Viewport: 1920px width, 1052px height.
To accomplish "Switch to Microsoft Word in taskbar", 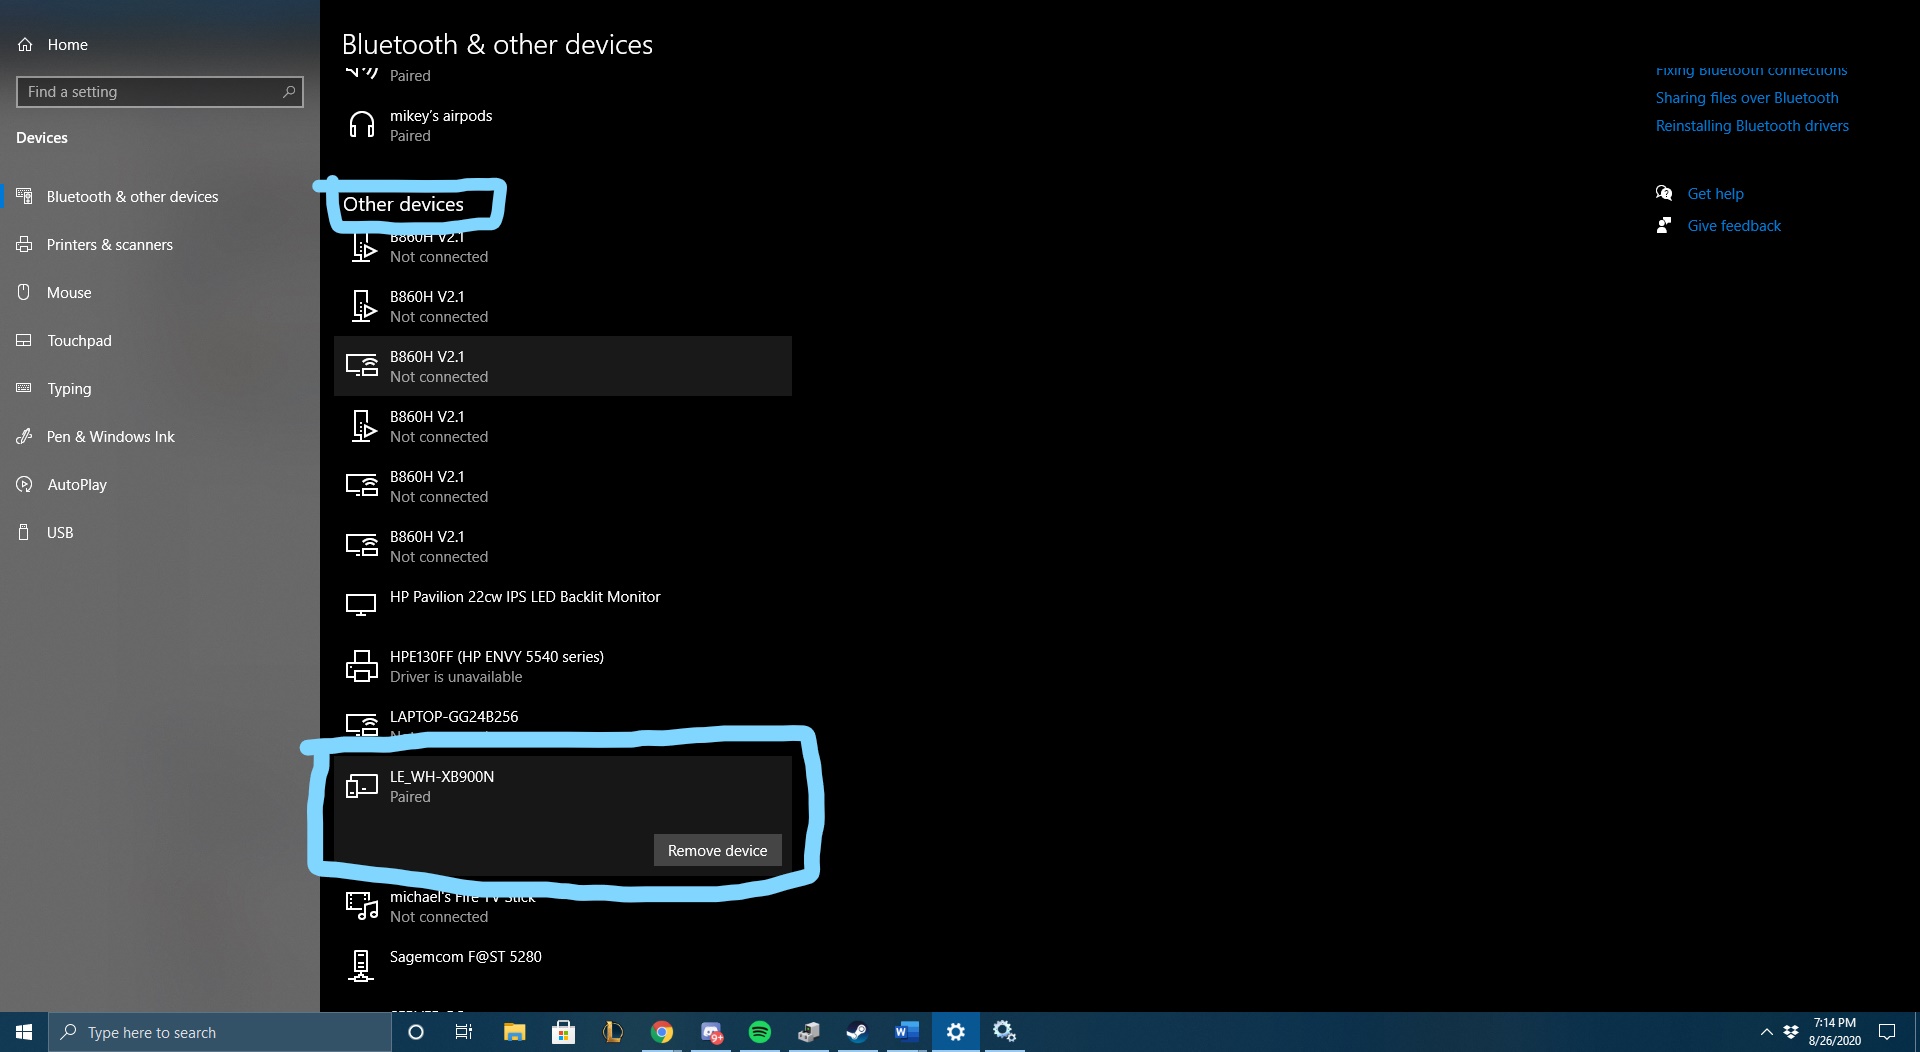I will tap(907, 1032).
